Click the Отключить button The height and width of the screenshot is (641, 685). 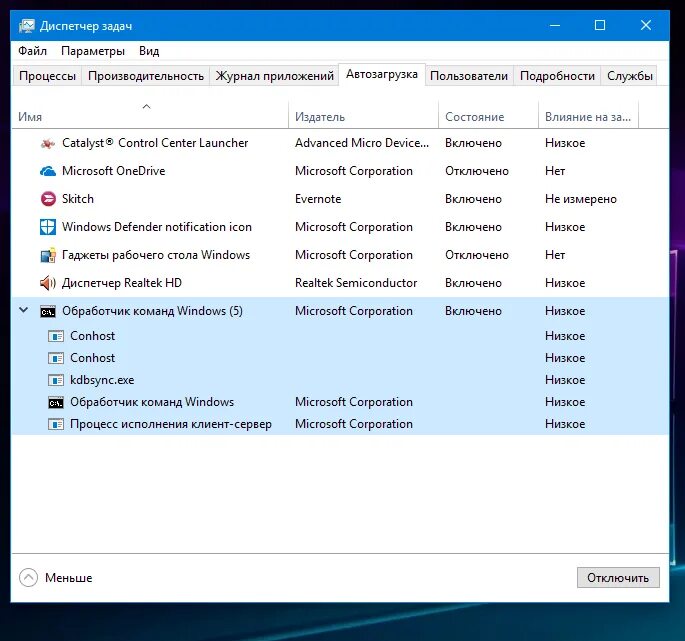[618, 578]
